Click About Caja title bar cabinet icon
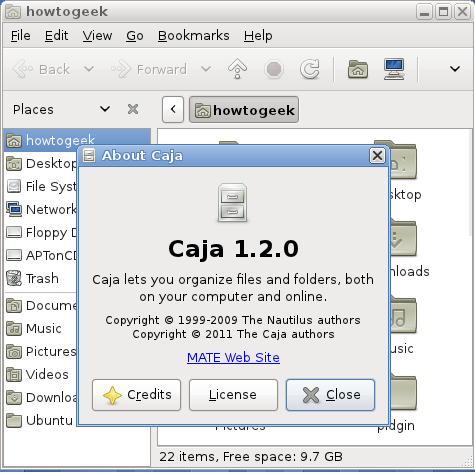The width and height of the screenshot is (475, 472). pyautogui.click(x=89, y=155)
